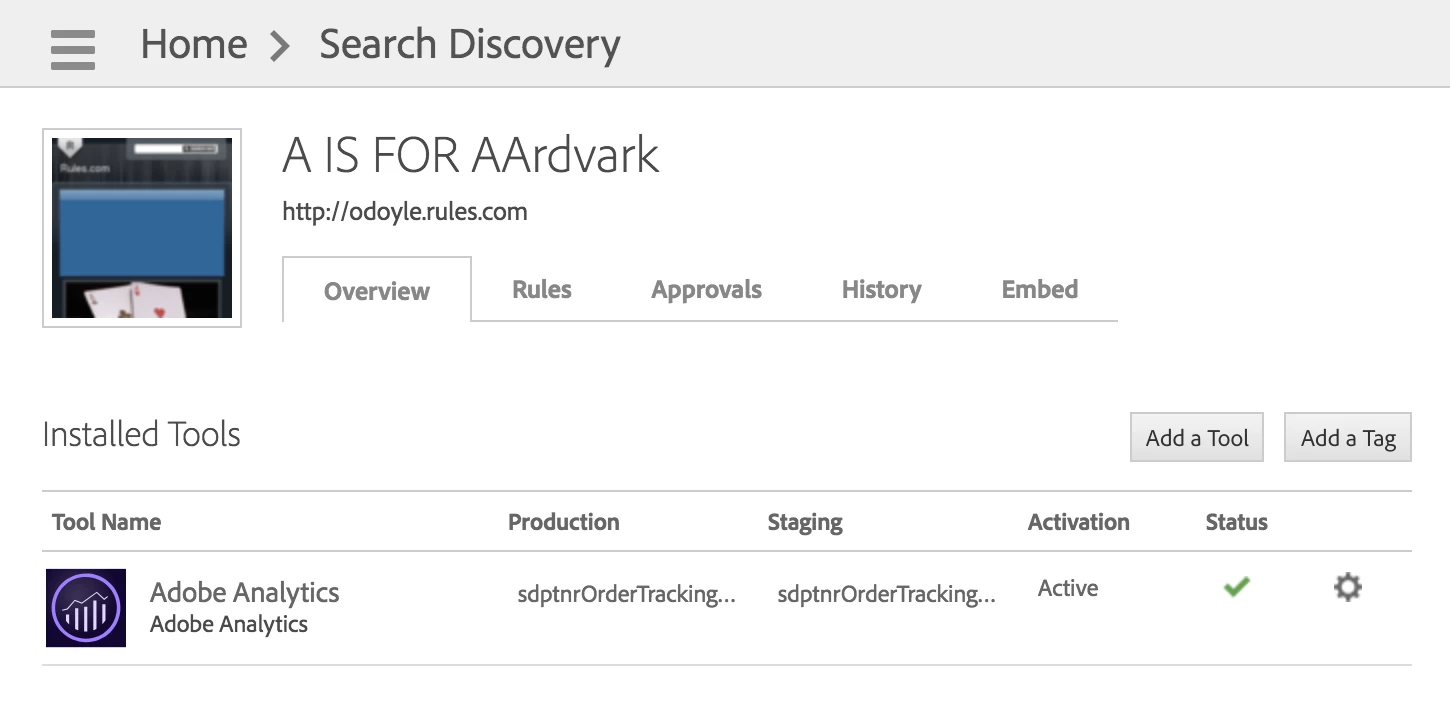Go to Home breadcrumb
Viewport: 1450px width, 708px height.
click(194, 44)
